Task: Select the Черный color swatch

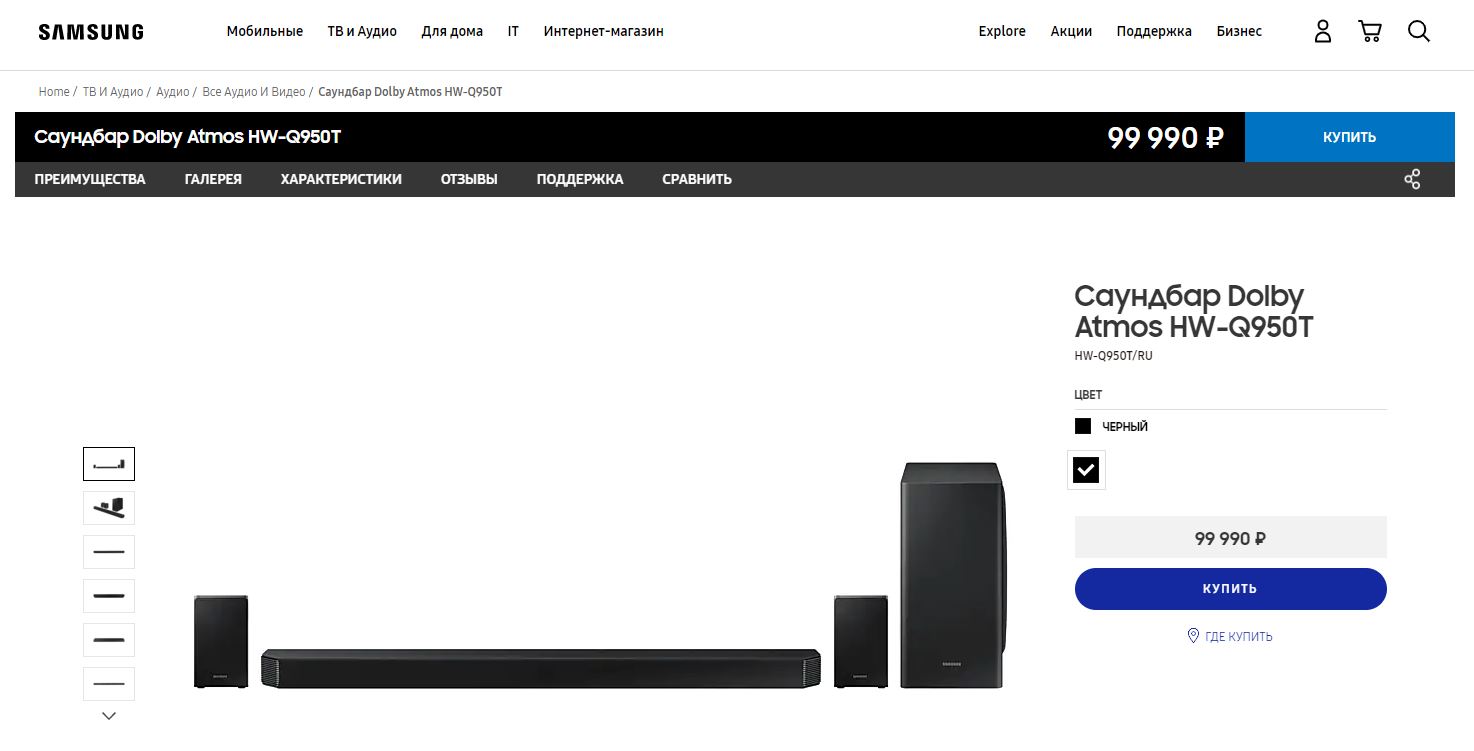Action: pos(1083,426)
